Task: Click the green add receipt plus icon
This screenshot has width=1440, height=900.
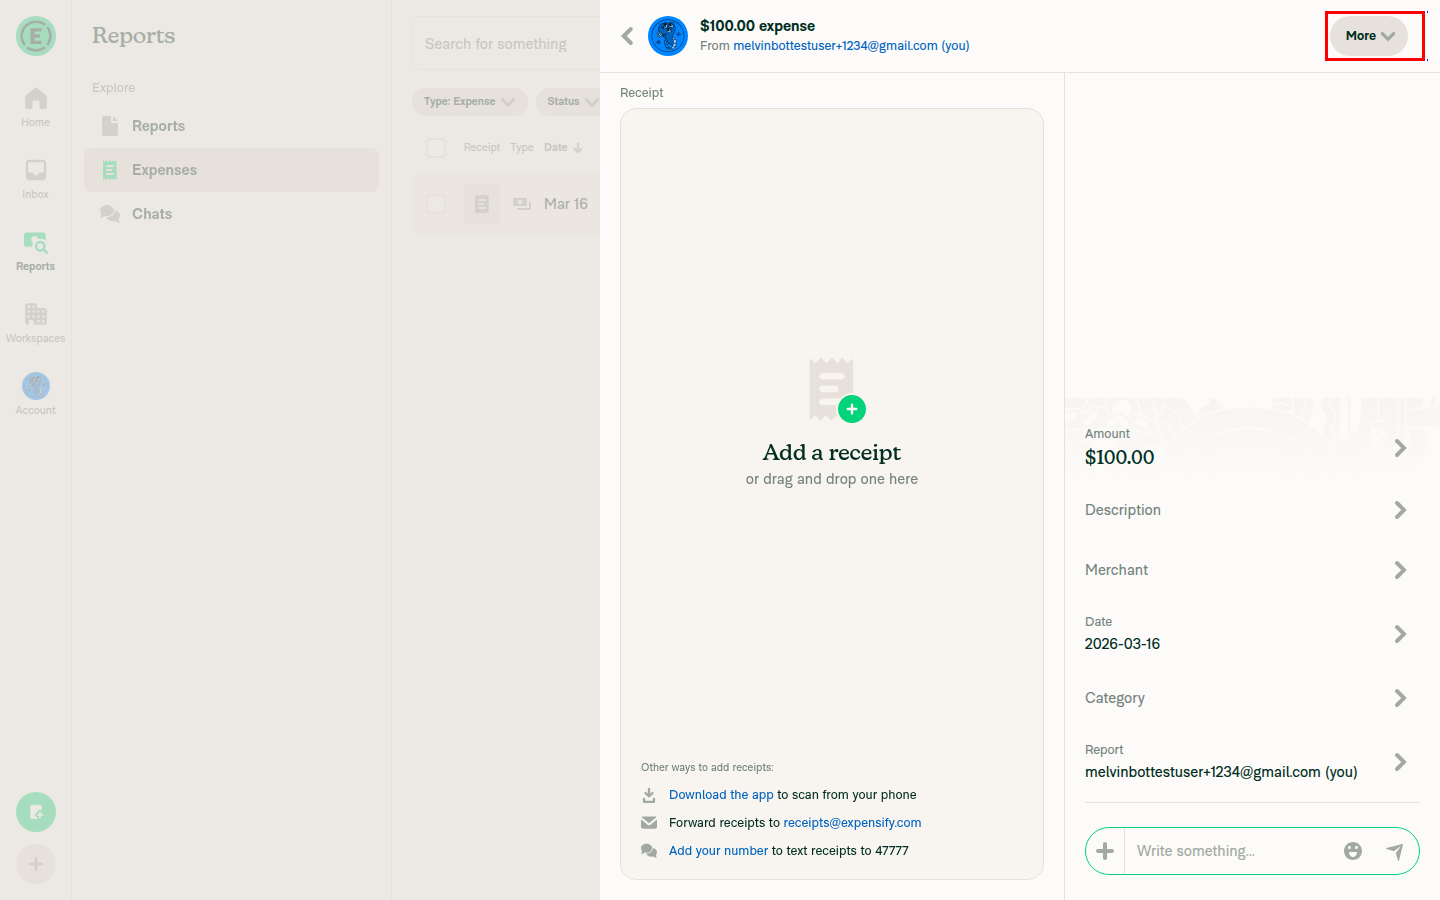Action: pyautogui.click(x=851, y=409)
